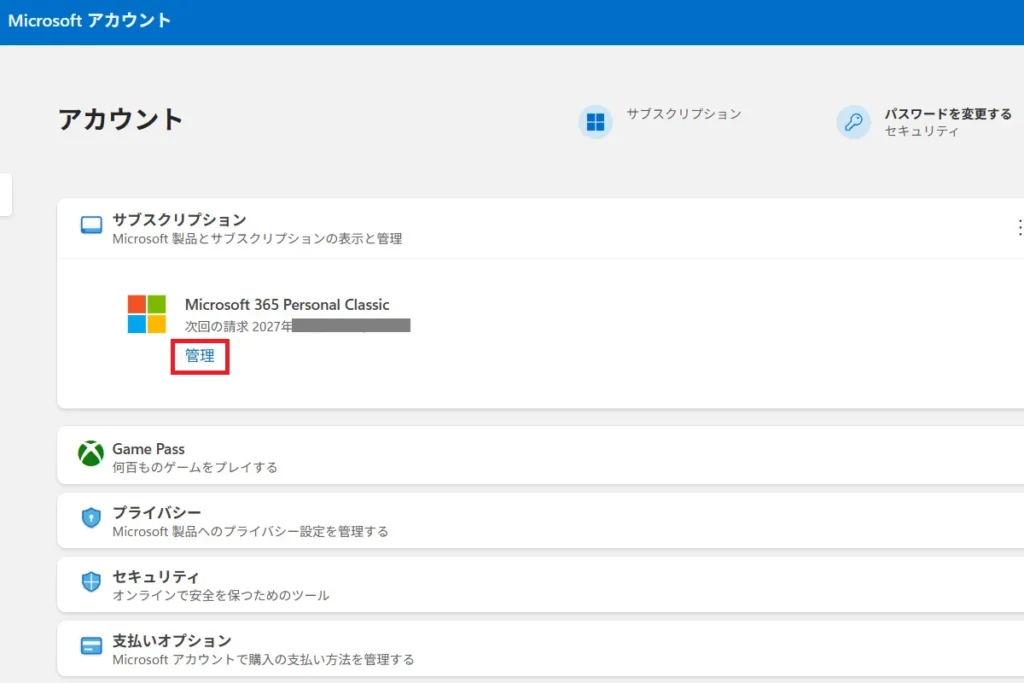This screenshot has width=1024, height=683.
Task: Expand the Game Pass card
Action: tap(541, 456)
